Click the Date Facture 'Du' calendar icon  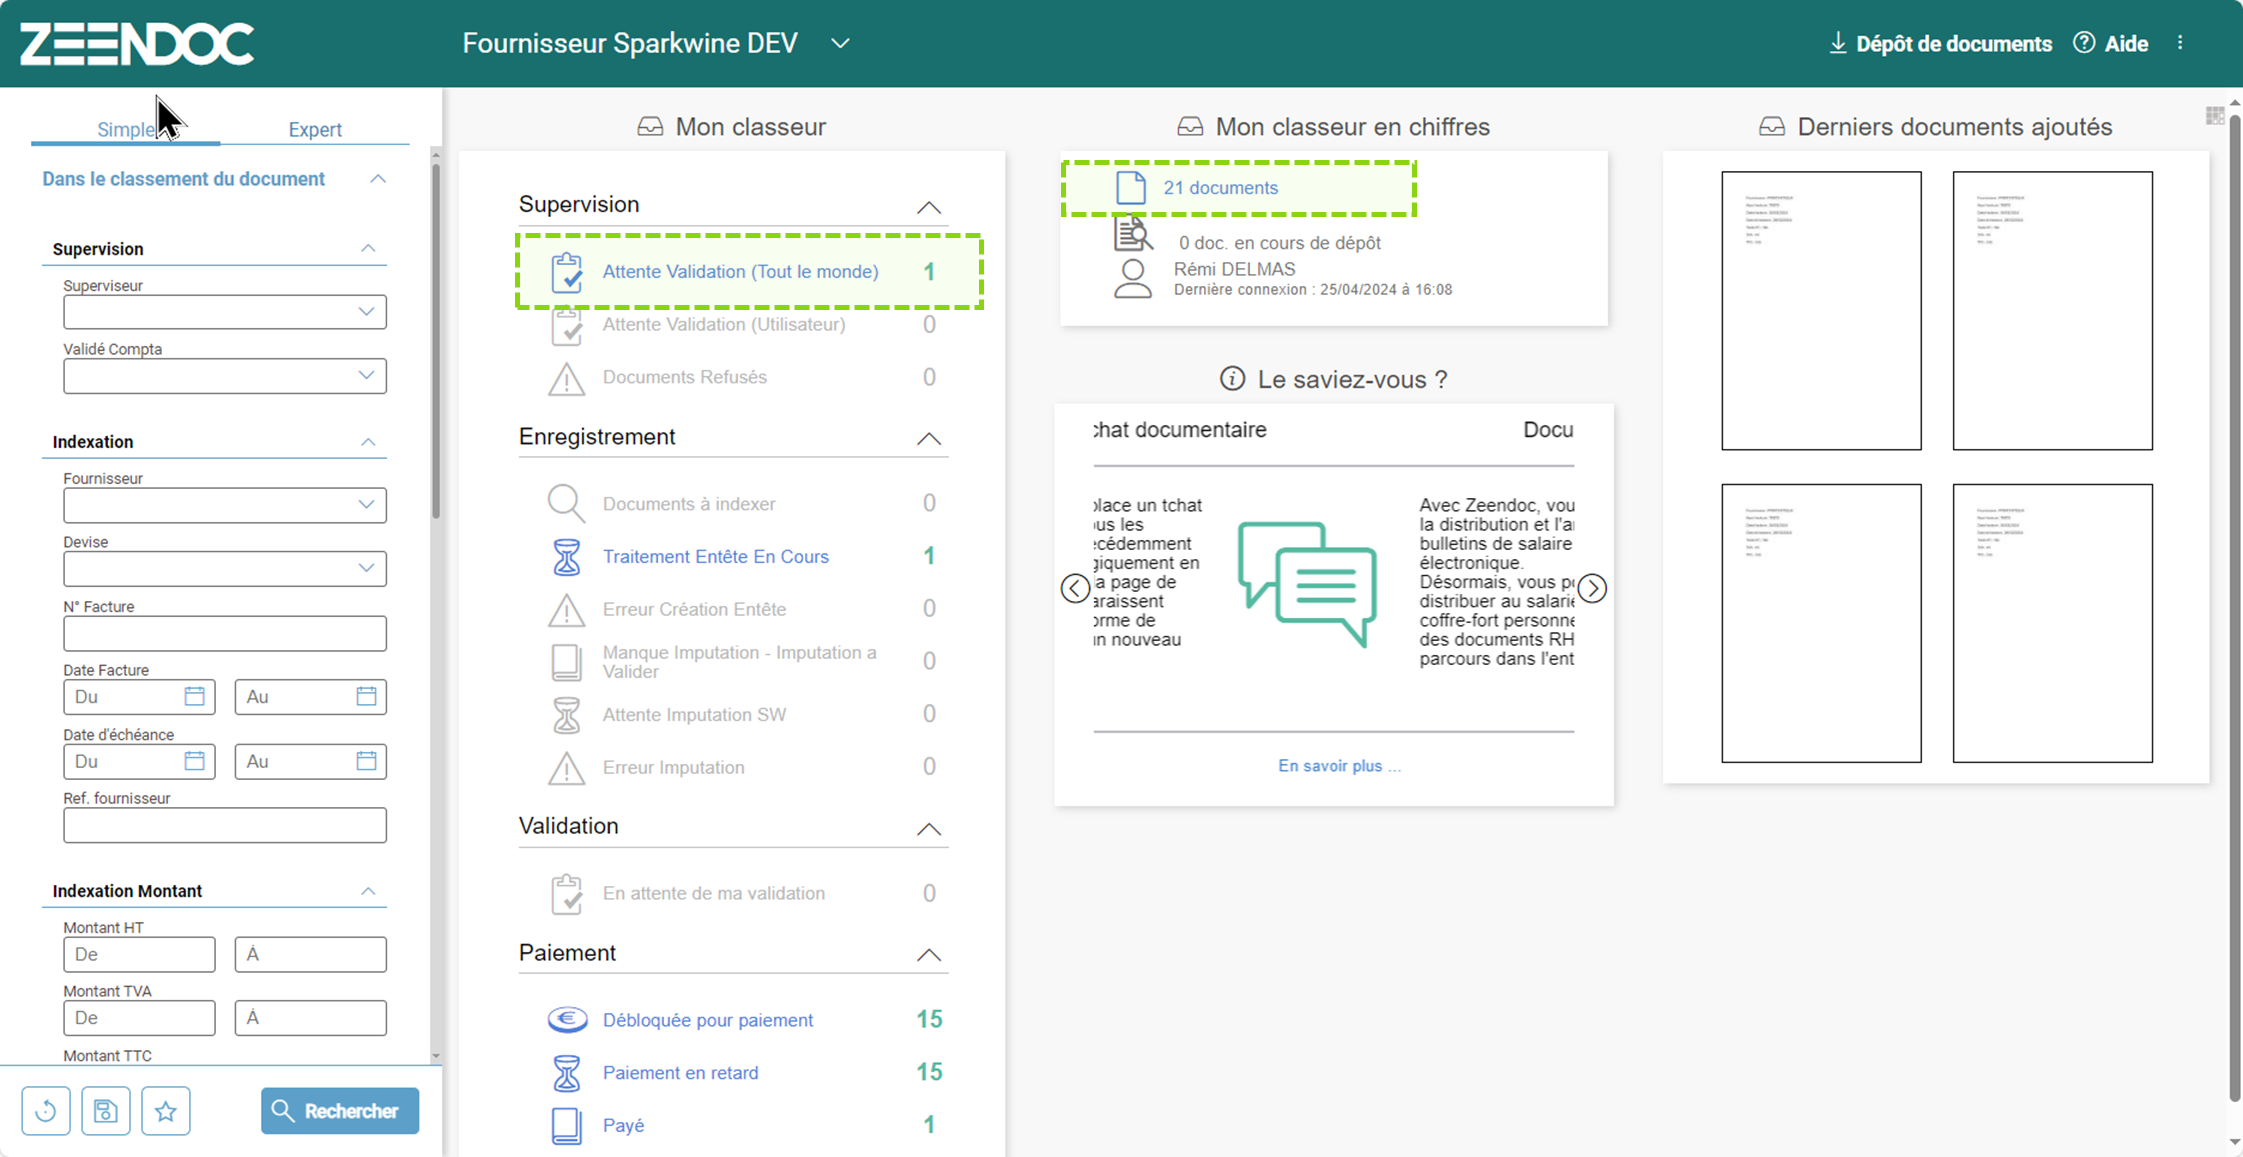(194, 697)
